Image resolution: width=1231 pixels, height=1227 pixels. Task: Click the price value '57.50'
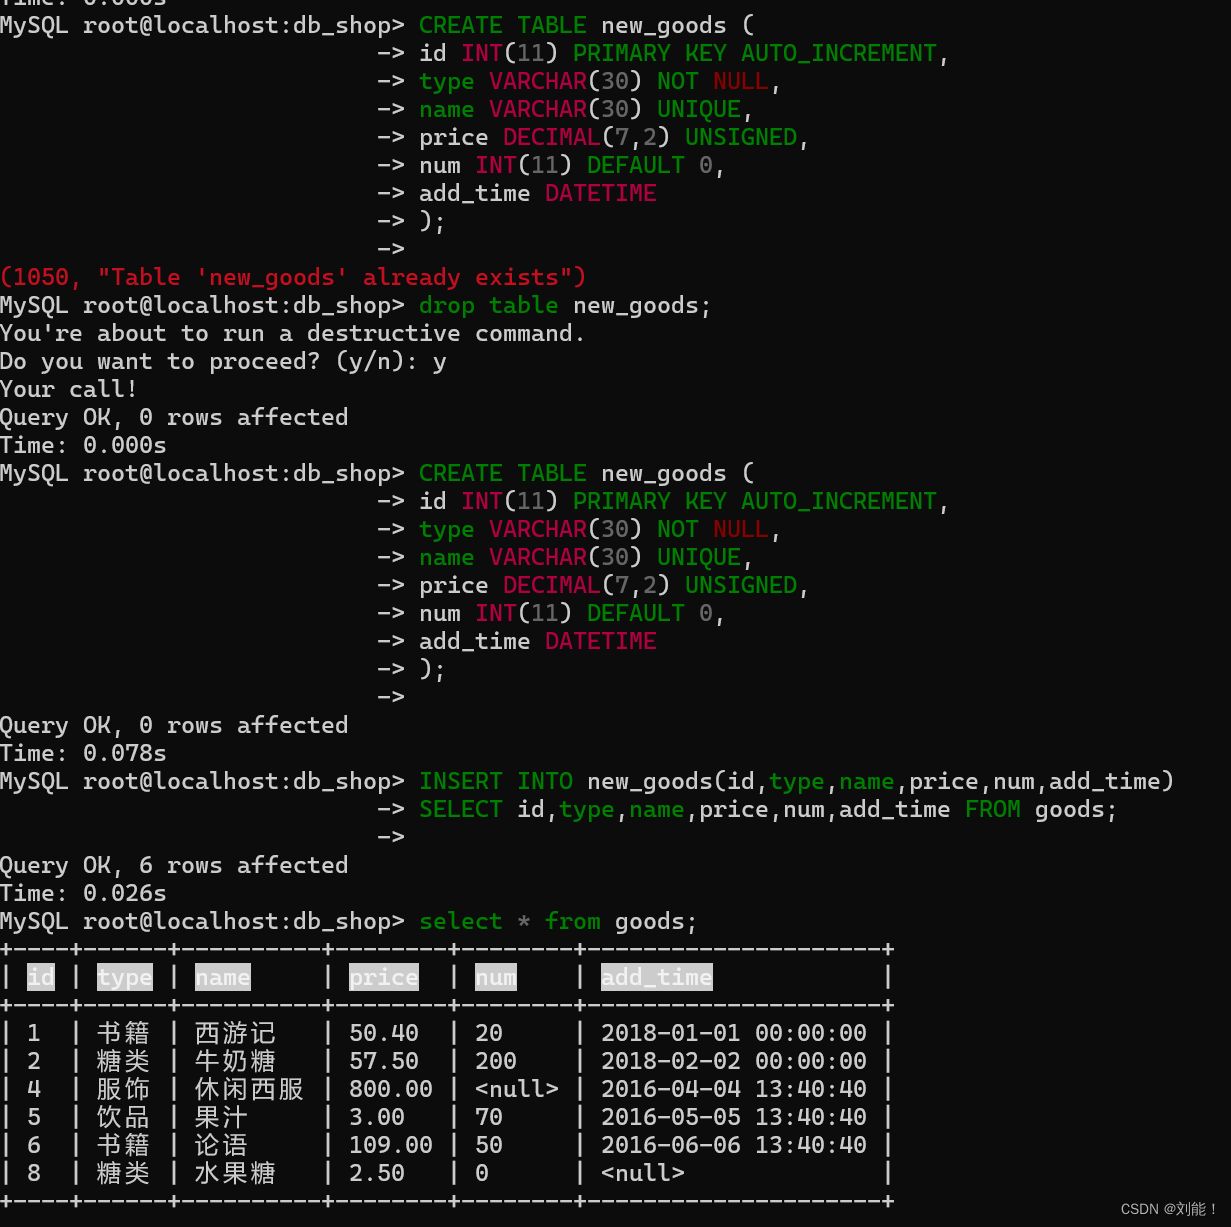coord(384,1061)
